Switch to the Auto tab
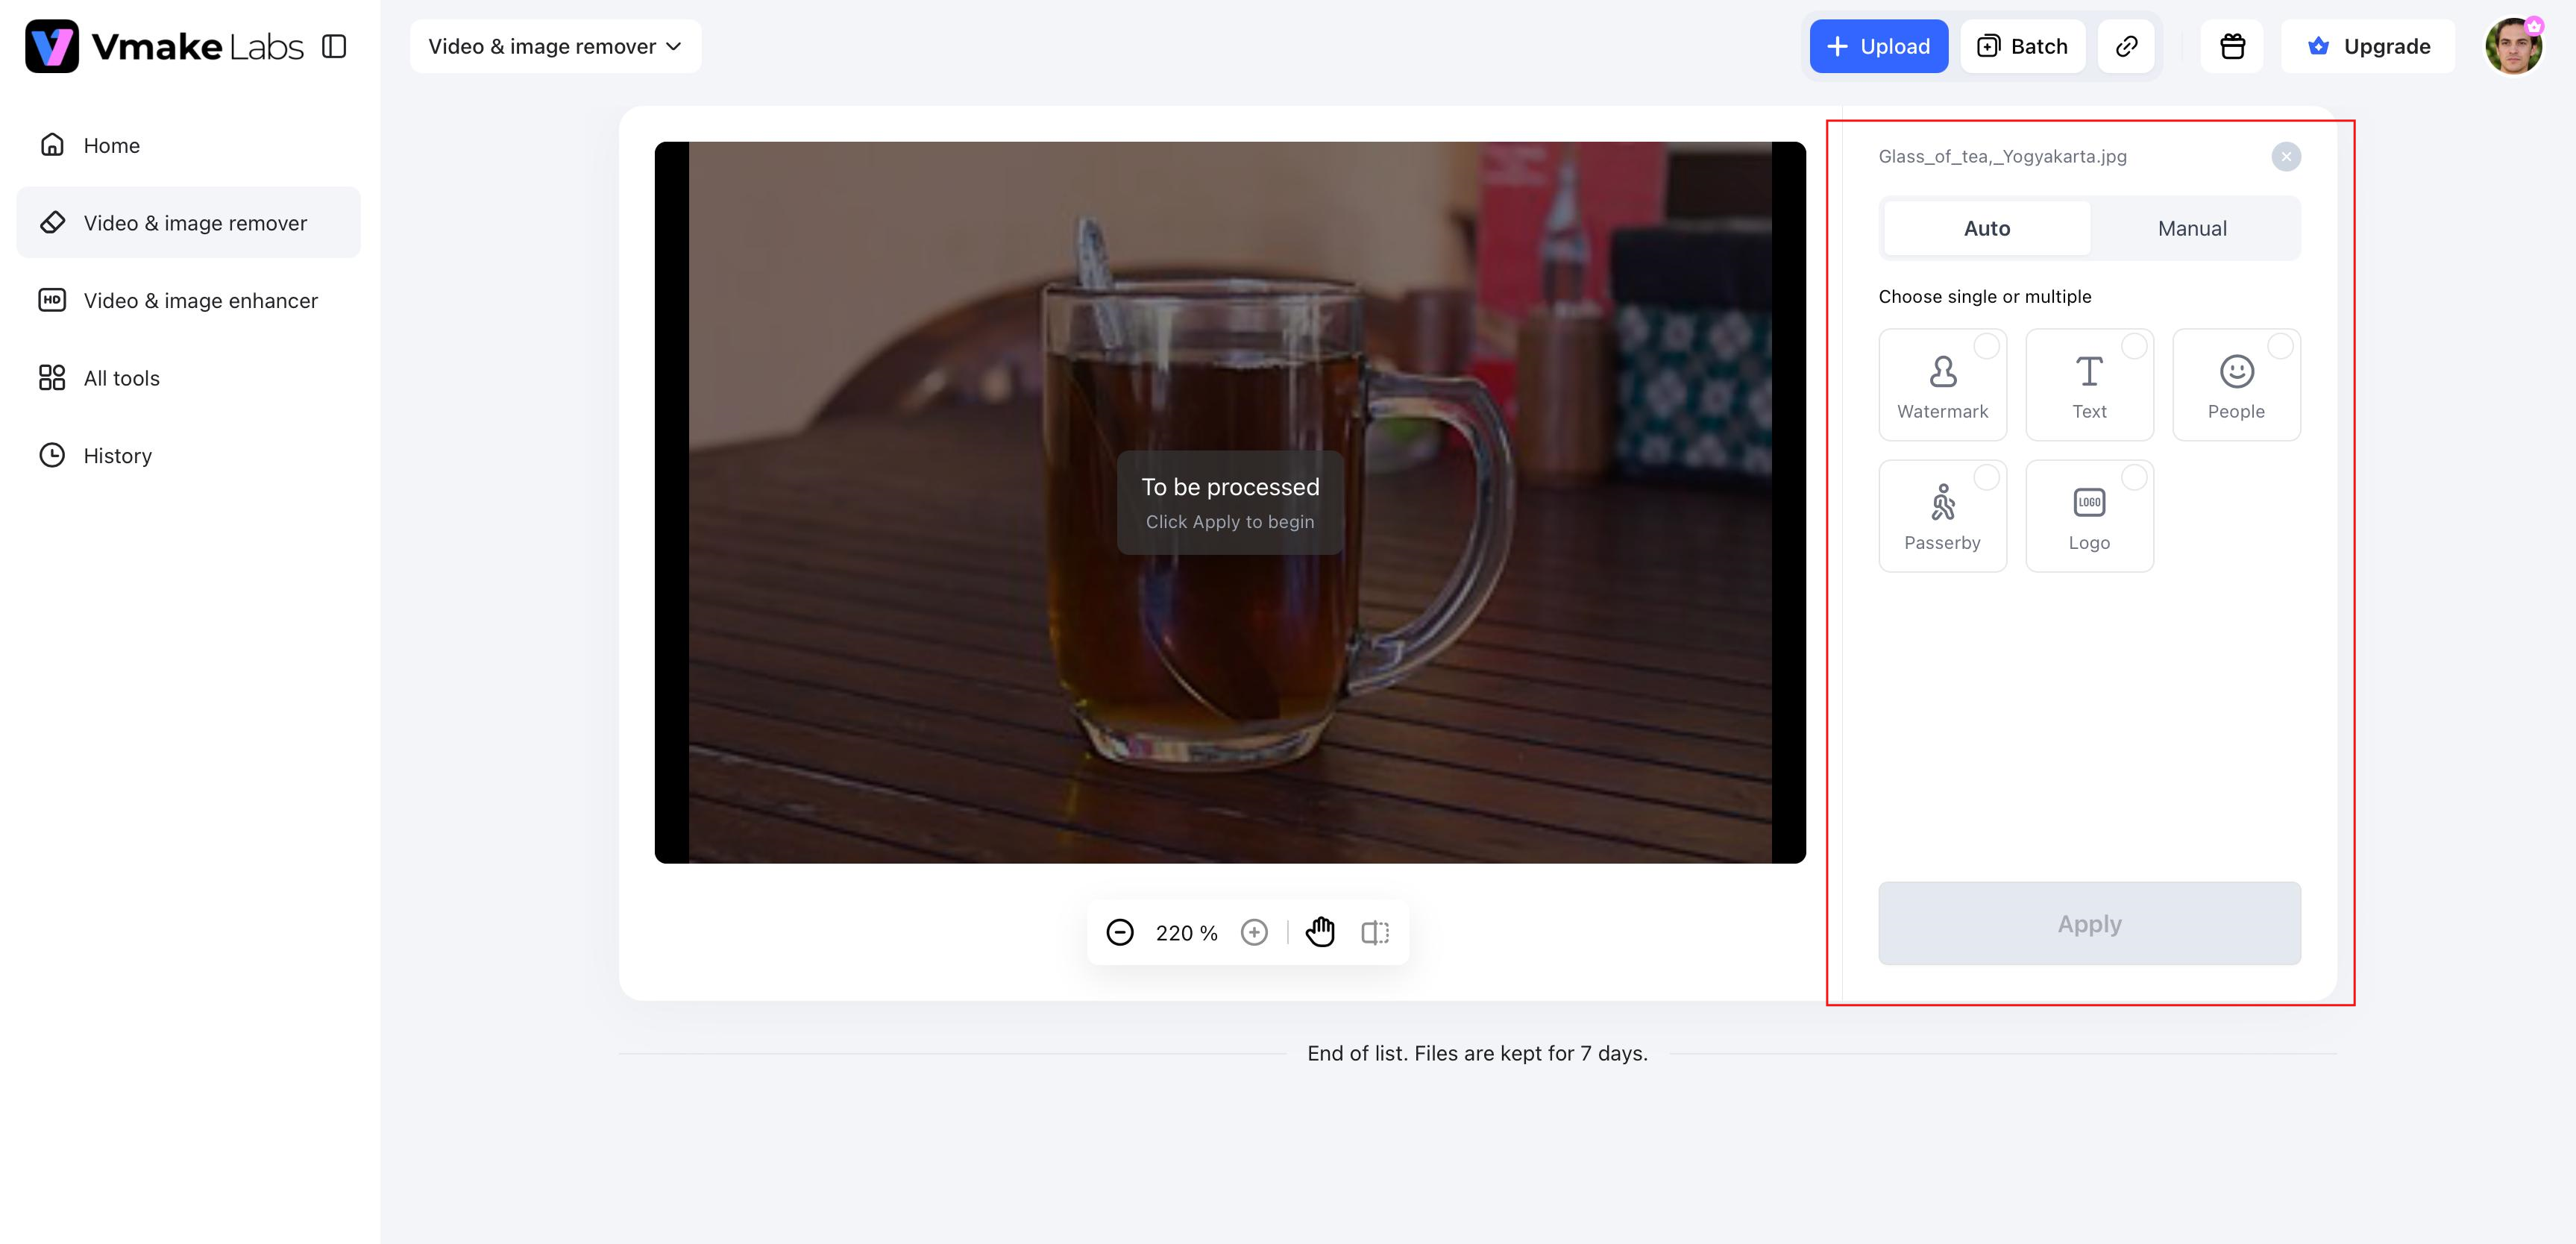2576x1244 pixels. point(1986,228)
